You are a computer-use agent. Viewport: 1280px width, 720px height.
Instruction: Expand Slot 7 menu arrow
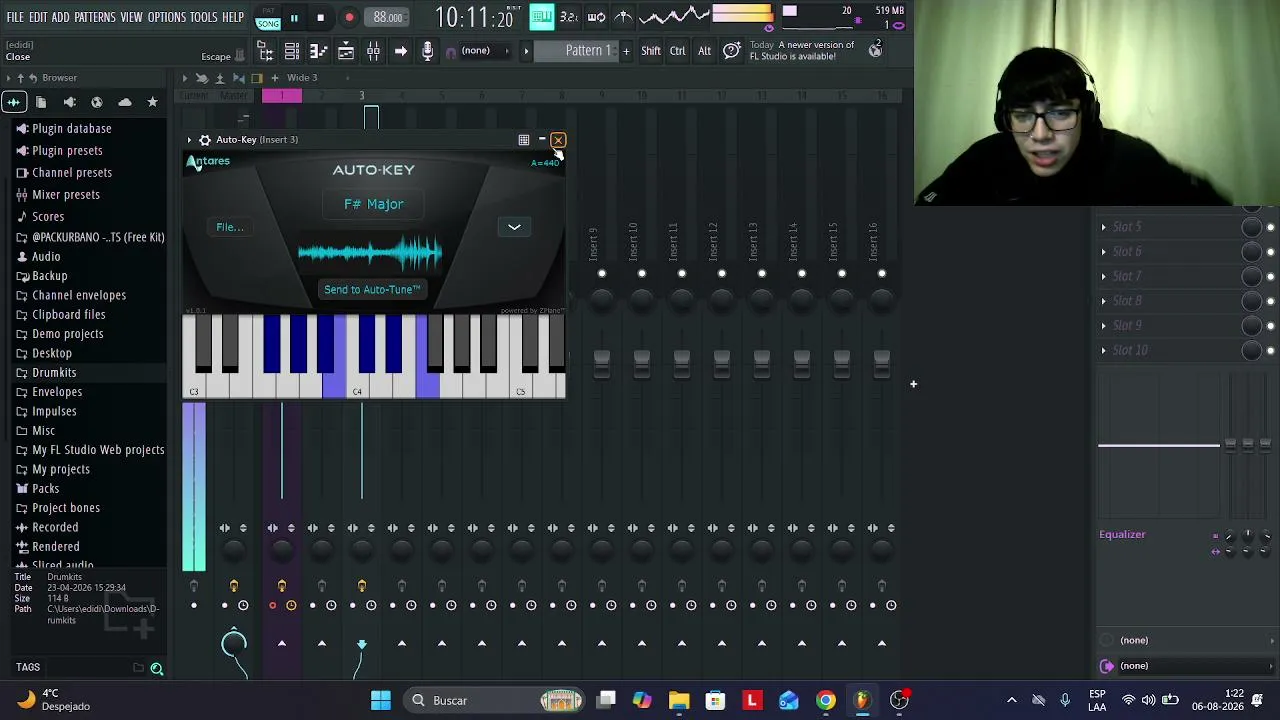pyautogui.click(x=1104, y=276)
